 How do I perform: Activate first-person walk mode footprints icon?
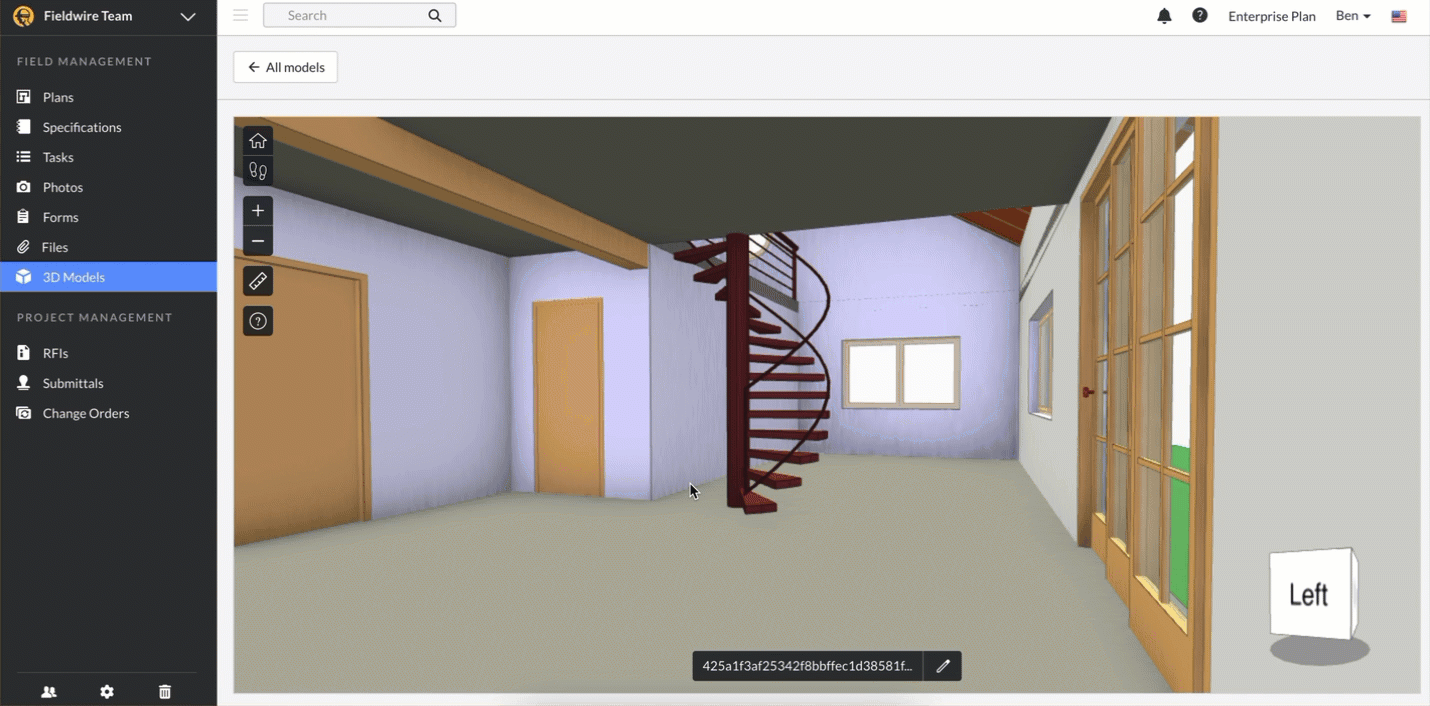point(258,171)
